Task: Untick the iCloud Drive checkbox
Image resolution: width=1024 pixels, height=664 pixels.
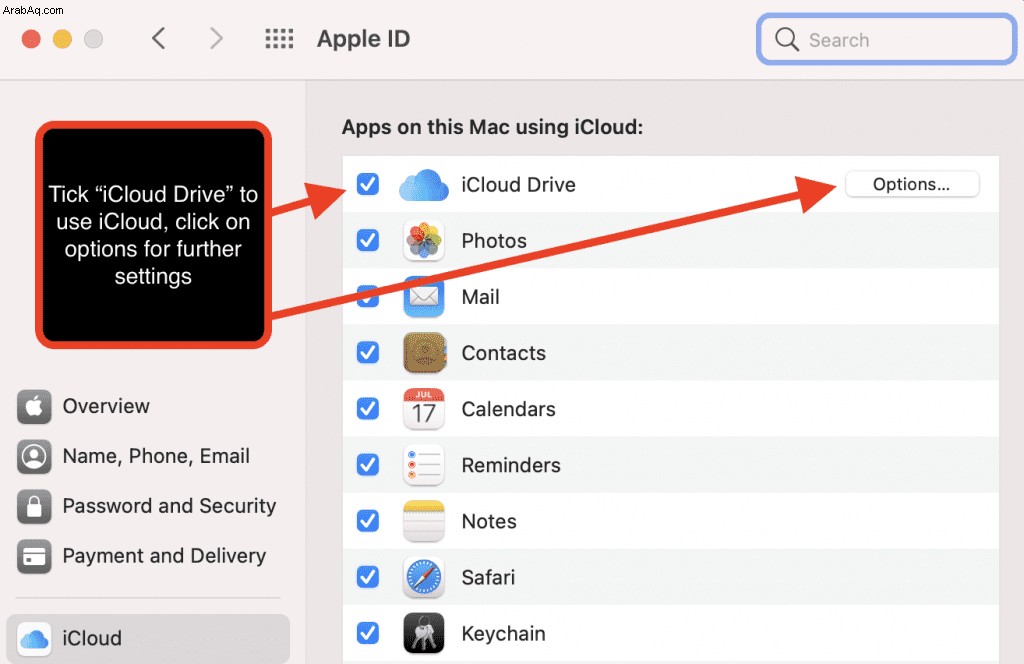Action: 368,184
